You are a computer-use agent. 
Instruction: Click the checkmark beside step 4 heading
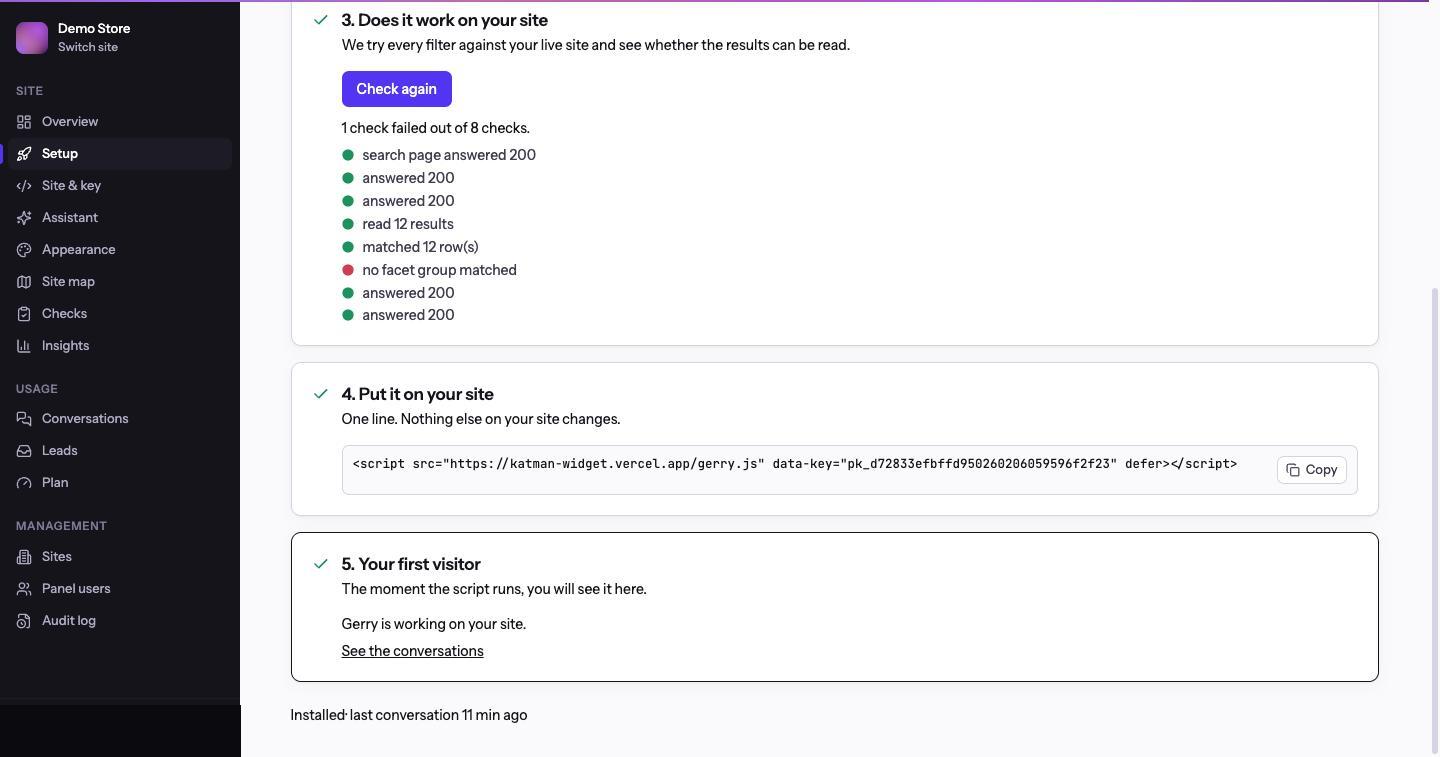[x=321, y=394]
